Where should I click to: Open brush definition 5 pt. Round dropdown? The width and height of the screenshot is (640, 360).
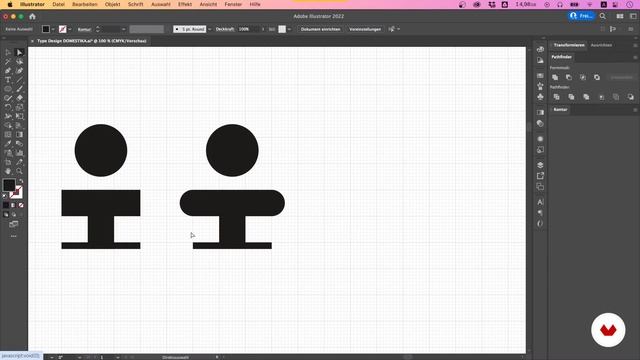209,29
